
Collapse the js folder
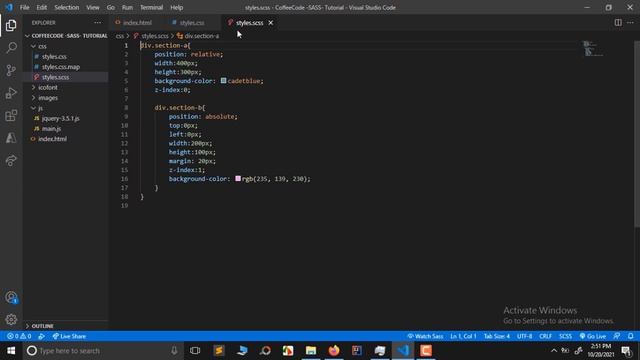pyautogui.click(x=66, y=108)
